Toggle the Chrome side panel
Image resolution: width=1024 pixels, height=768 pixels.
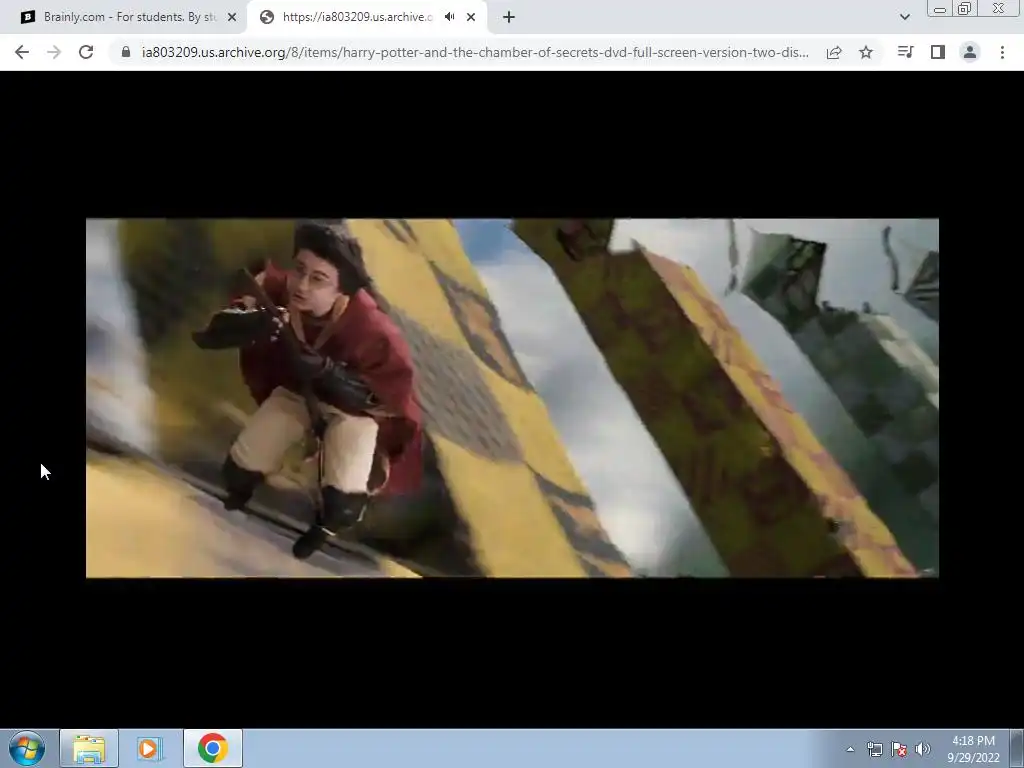[x=938, y=52]
